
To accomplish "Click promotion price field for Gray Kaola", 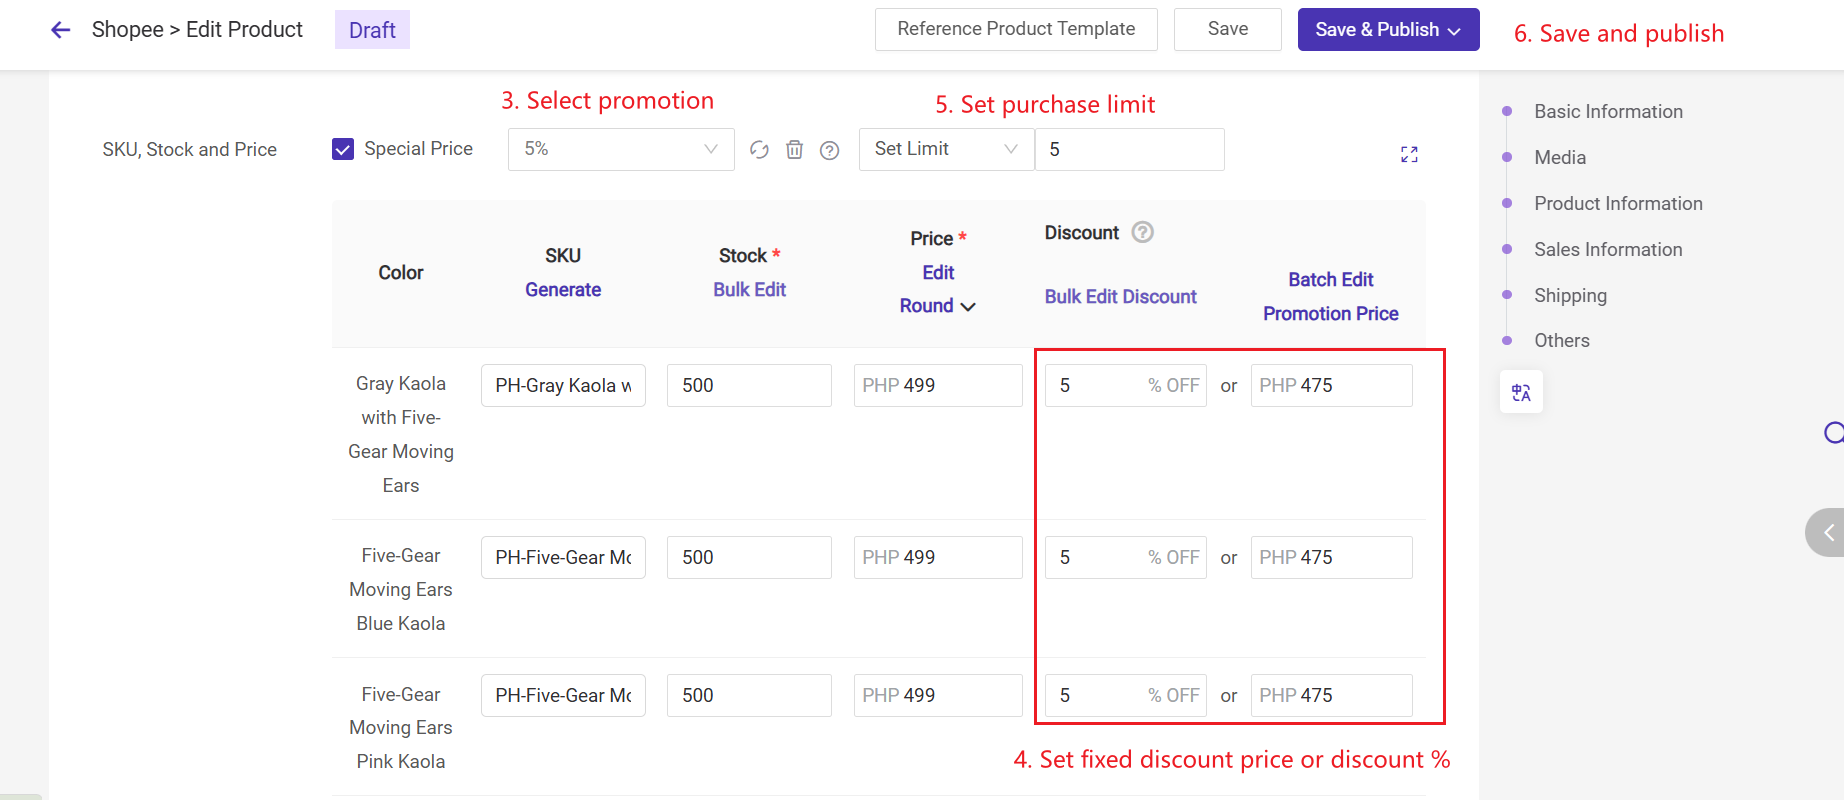I will [1331, 385].
